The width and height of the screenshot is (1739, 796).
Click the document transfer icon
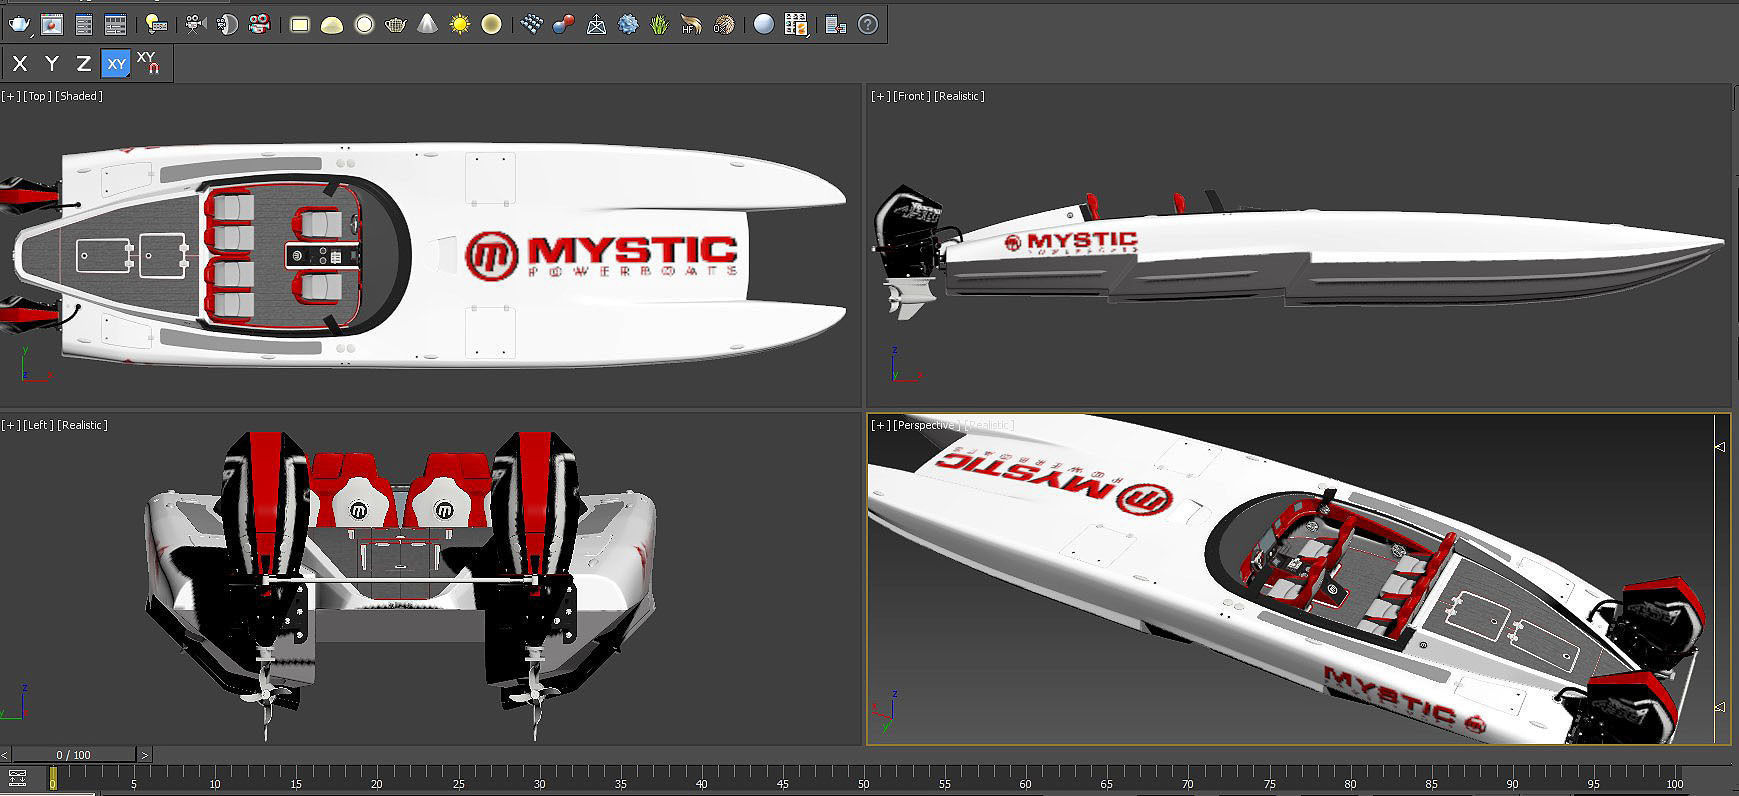point(836,24)
